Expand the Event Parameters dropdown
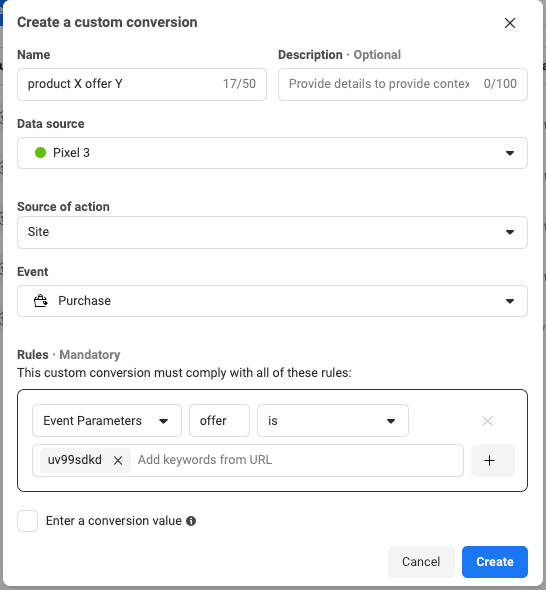Image resolution: width=546 pixels, height=590 pixels. click(x=107, y=421)
